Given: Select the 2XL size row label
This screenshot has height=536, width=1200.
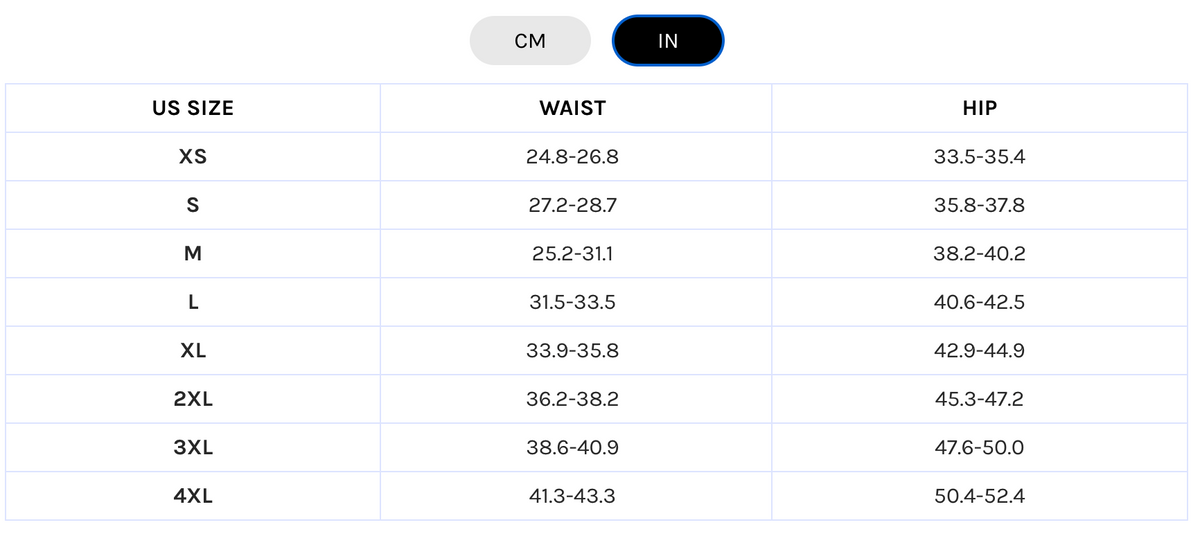Looking at the screenshot, I should tap(193, 399).
